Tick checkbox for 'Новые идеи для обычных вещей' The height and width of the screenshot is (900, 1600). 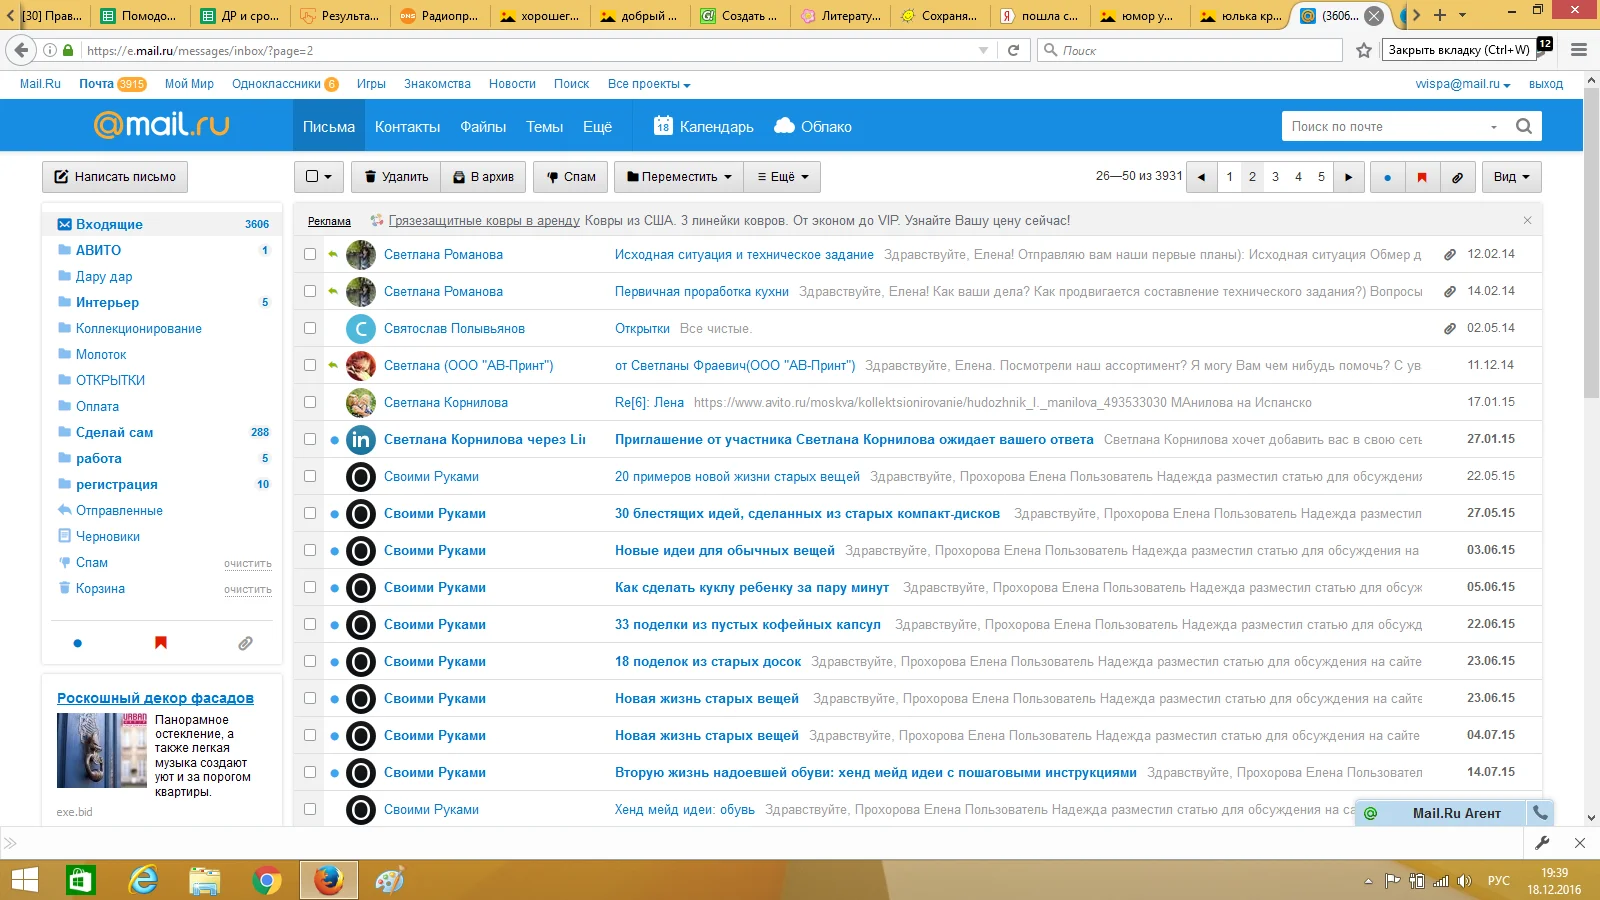(310, 550)
